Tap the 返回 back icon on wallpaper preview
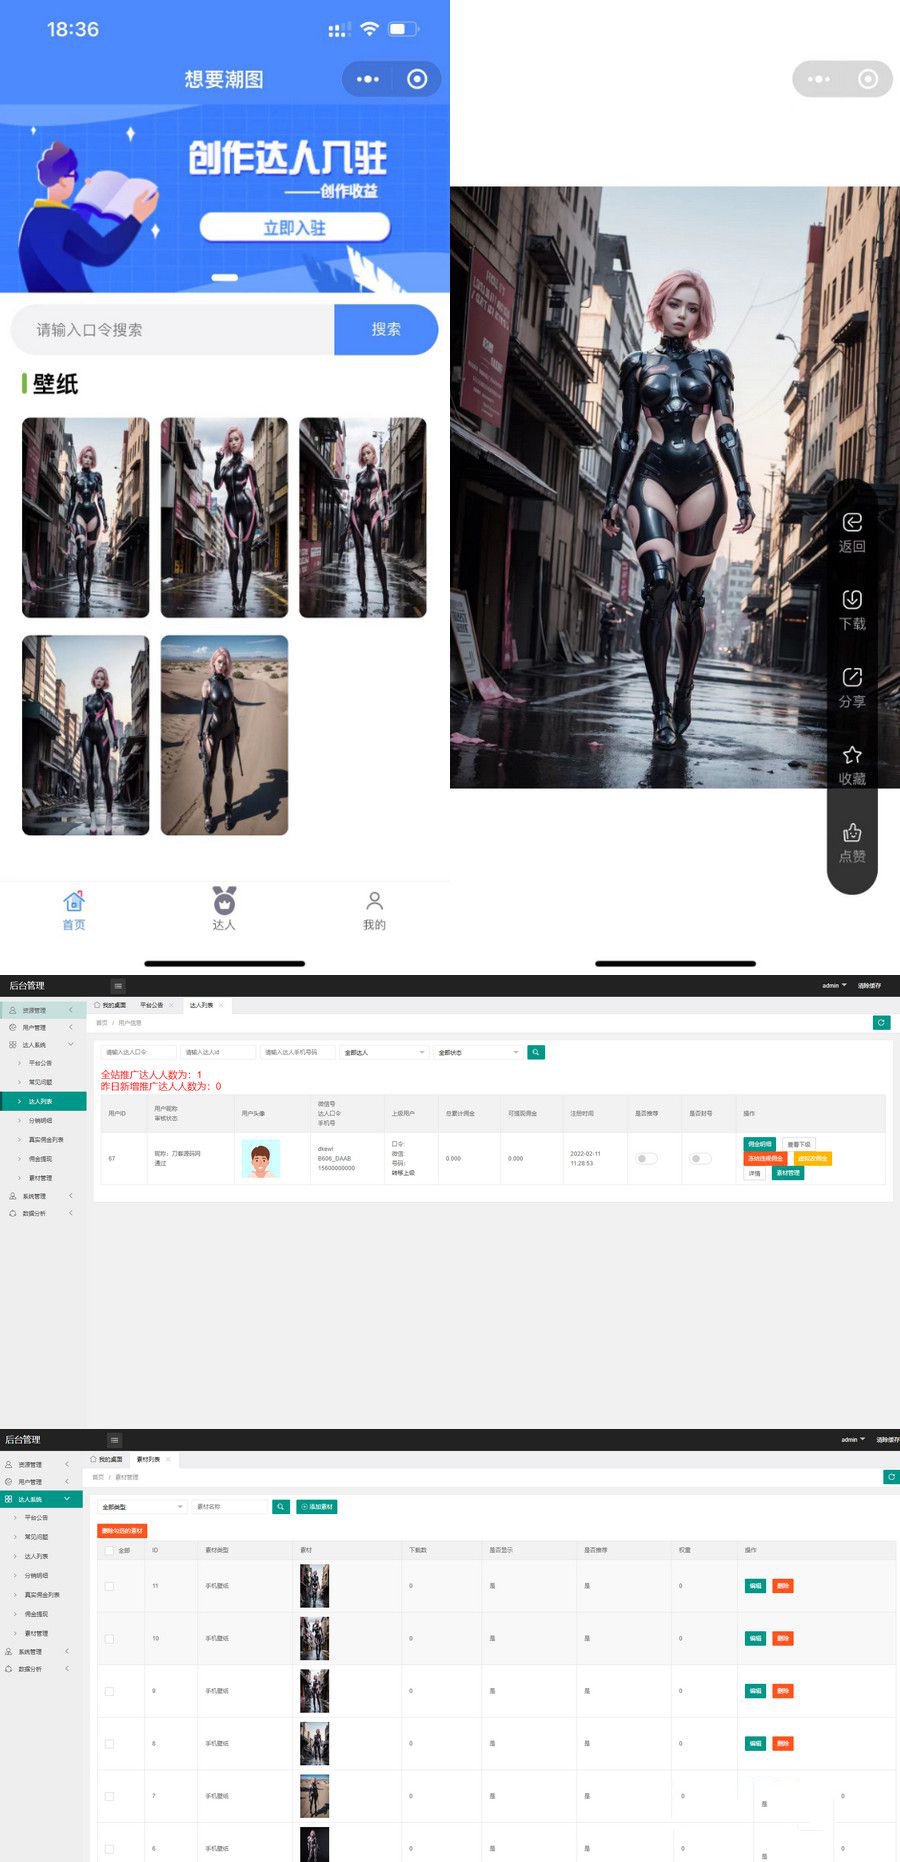This screenshot has width=900, height=1862. [852, 522]
